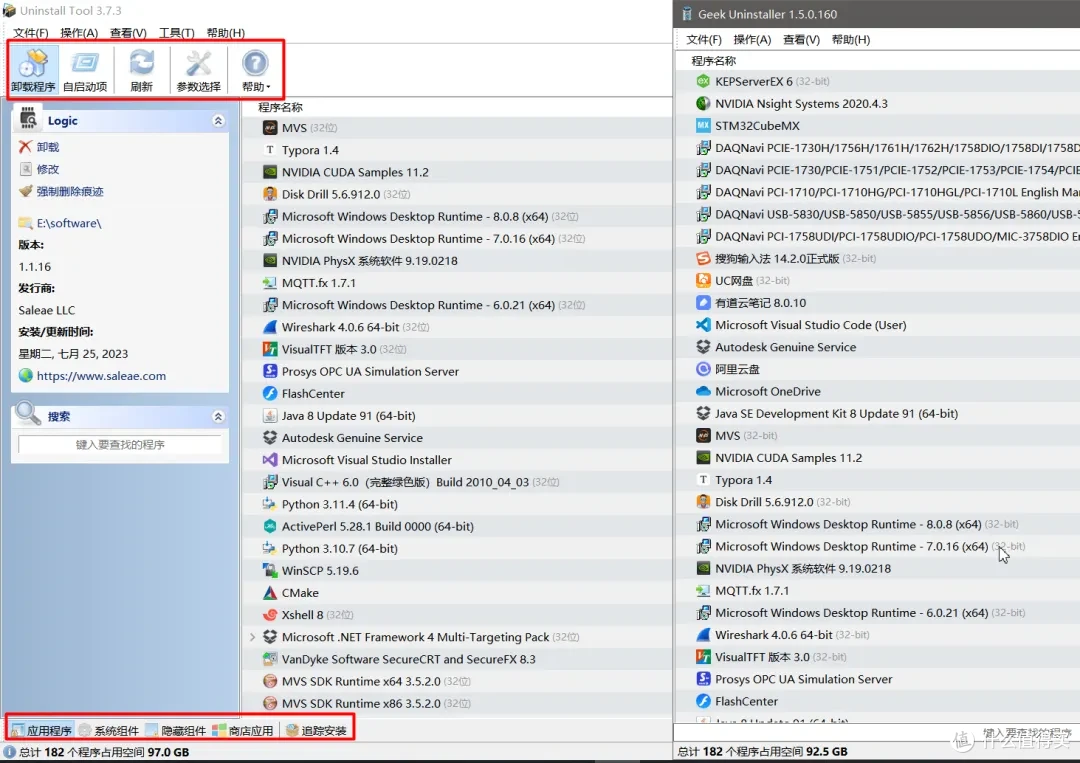Select KEPServerEX 6 icon in Geek Uninstaller
This screenshot has width=1080, height=763.
[x=703, y=81]
